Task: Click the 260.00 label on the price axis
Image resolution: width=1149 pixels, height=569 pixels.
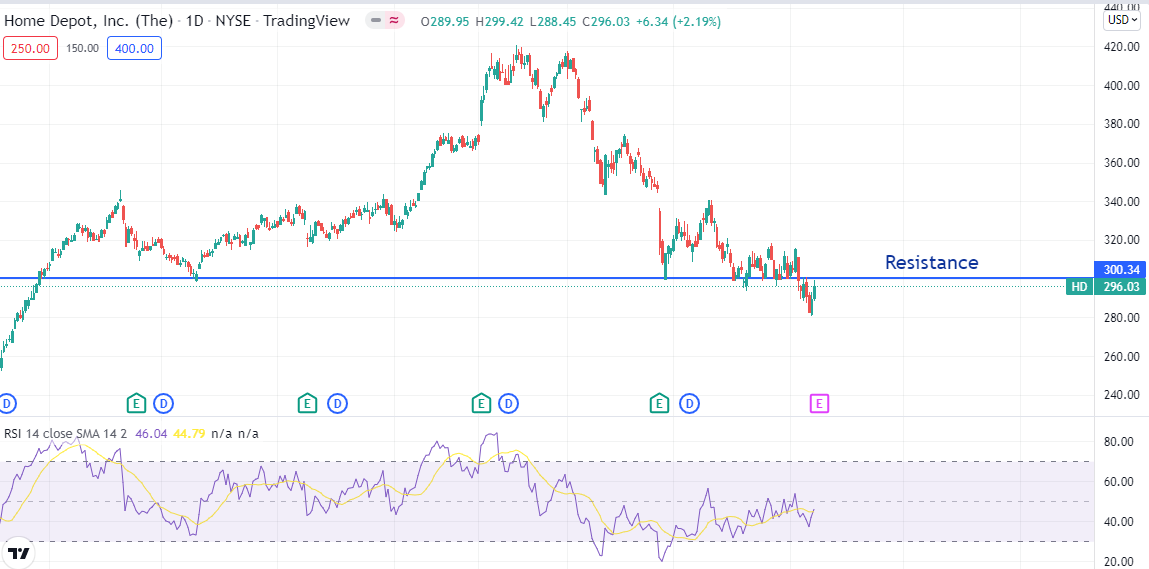Action: [1122, 356]
